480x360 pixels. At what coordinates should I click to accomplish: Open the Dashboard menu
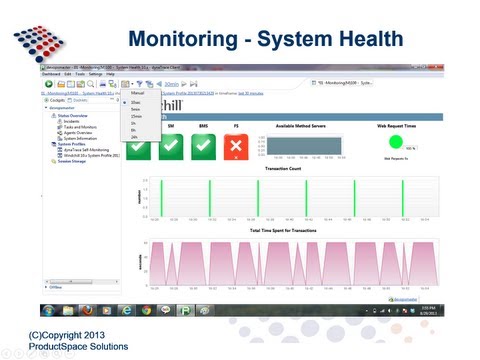(x=51, y=74)
